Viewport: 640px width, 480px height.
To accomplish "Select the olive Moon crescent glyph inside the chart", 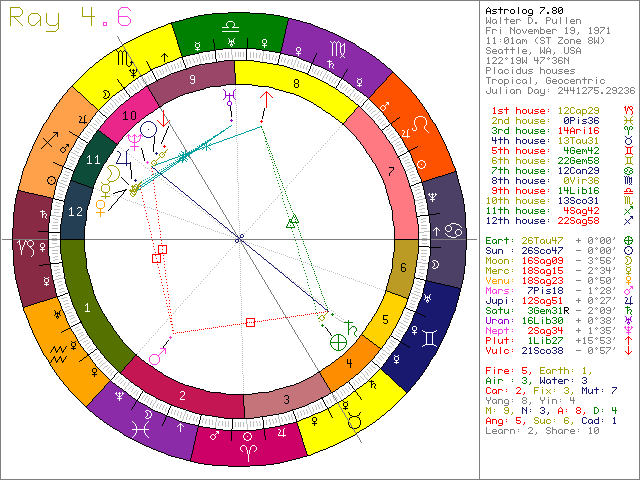I will [113, 173].
